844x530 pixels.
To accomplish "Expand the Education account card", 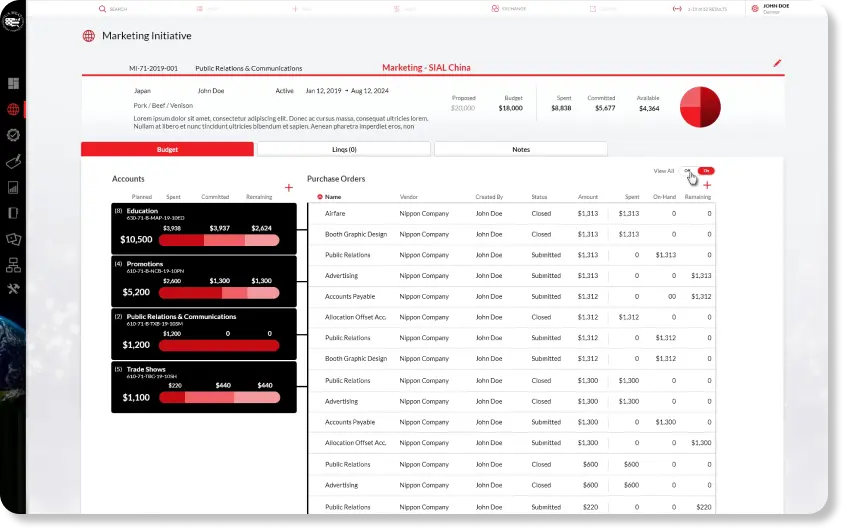I will pos(204,228).
